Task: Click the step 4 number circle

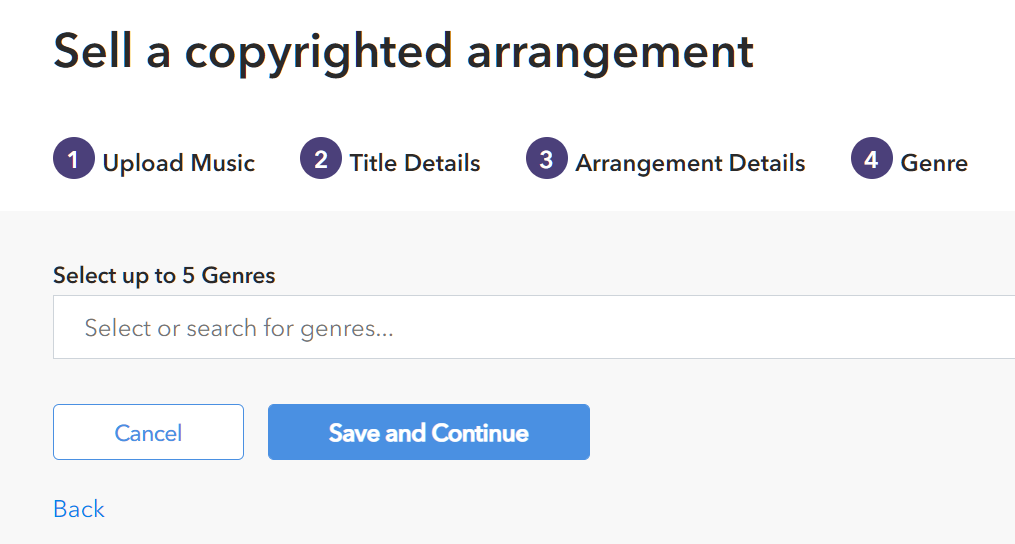Action: click(x=871, y=160)
